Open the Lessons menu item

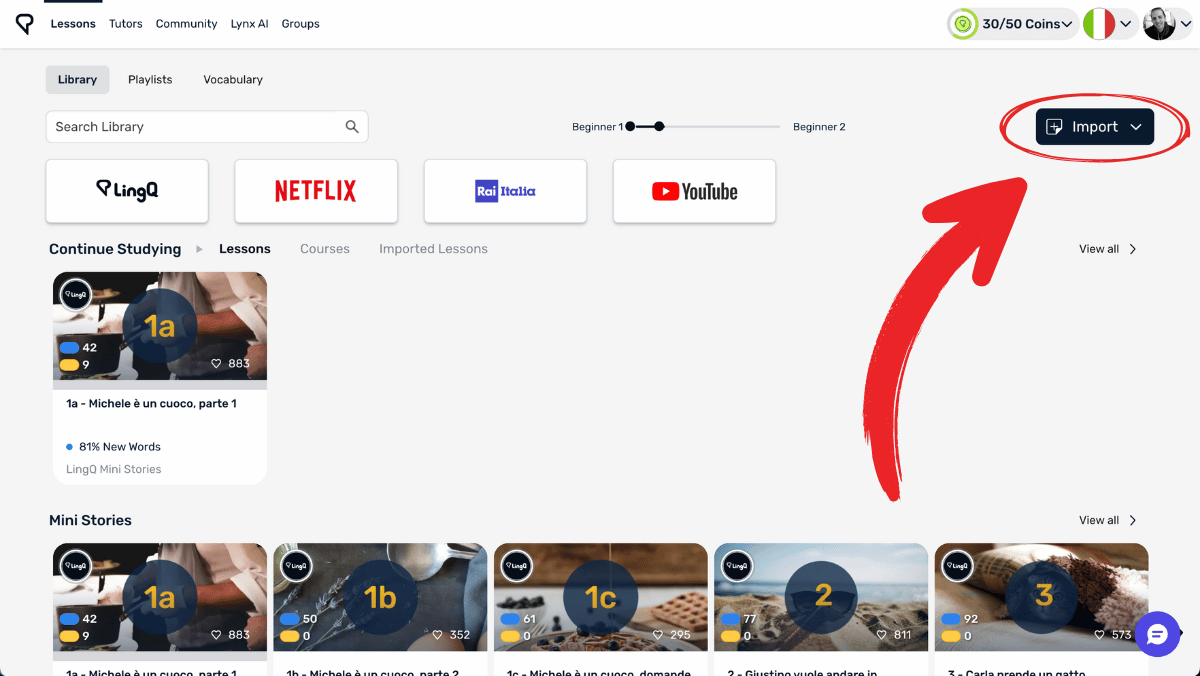pyautogui.click(x=73, y=24)
